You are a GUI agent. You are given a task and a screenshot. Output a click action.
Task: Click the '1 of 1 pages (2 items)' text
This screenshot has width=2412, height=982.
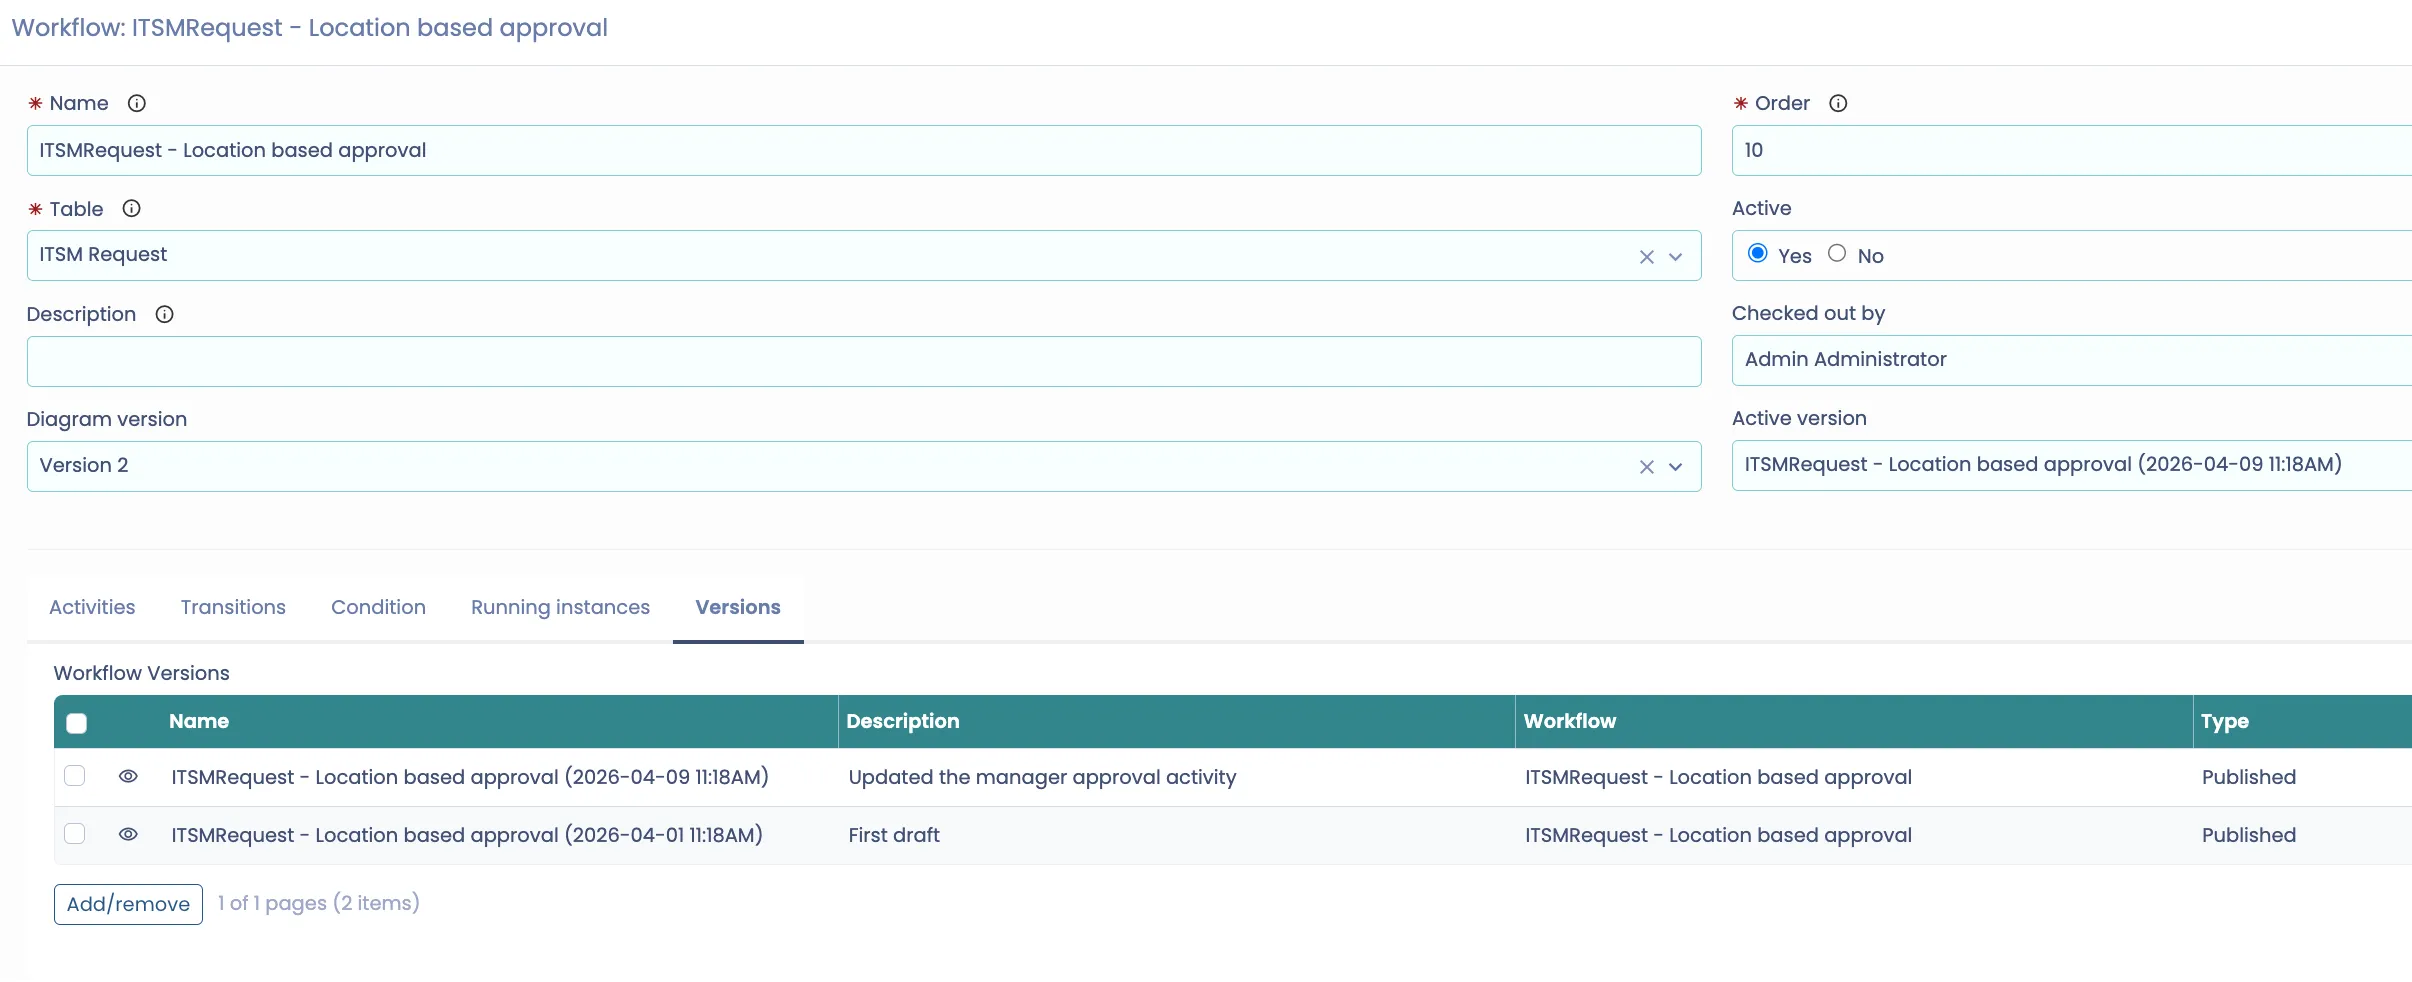319,903
